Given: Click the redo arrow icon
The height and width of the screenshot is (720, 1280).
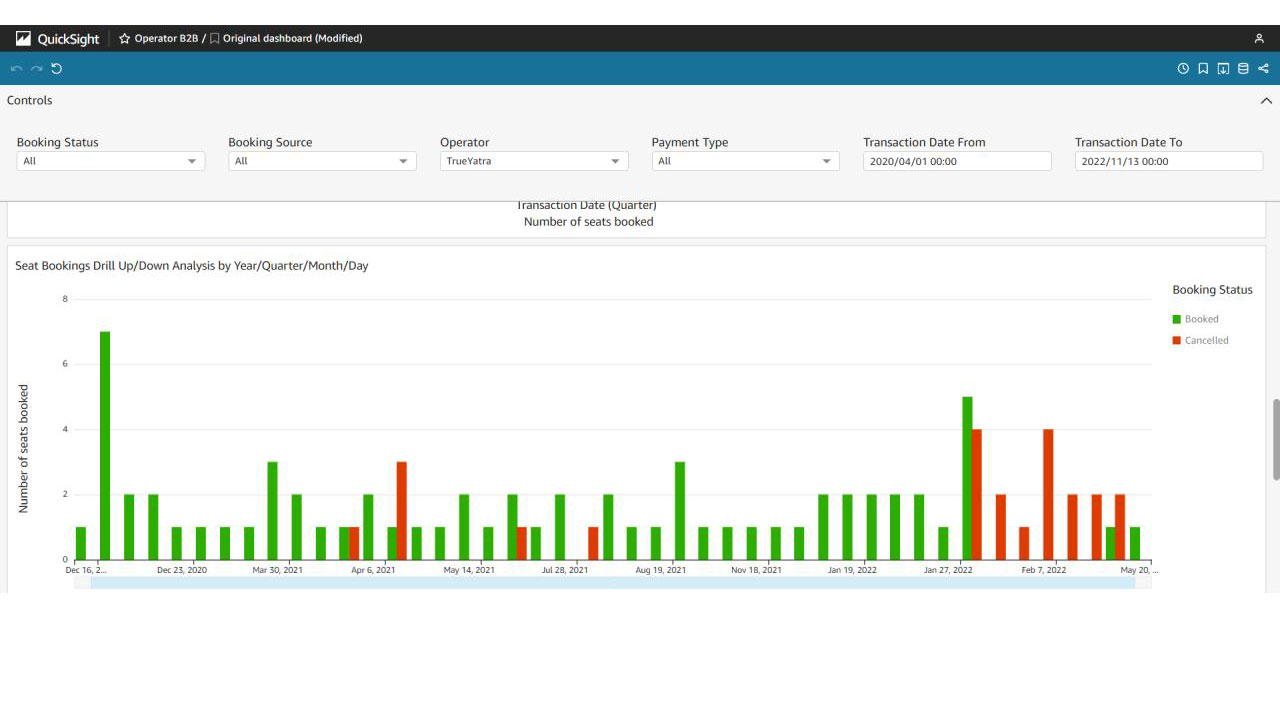Looking at the screenshot, I should pos(36,69).
